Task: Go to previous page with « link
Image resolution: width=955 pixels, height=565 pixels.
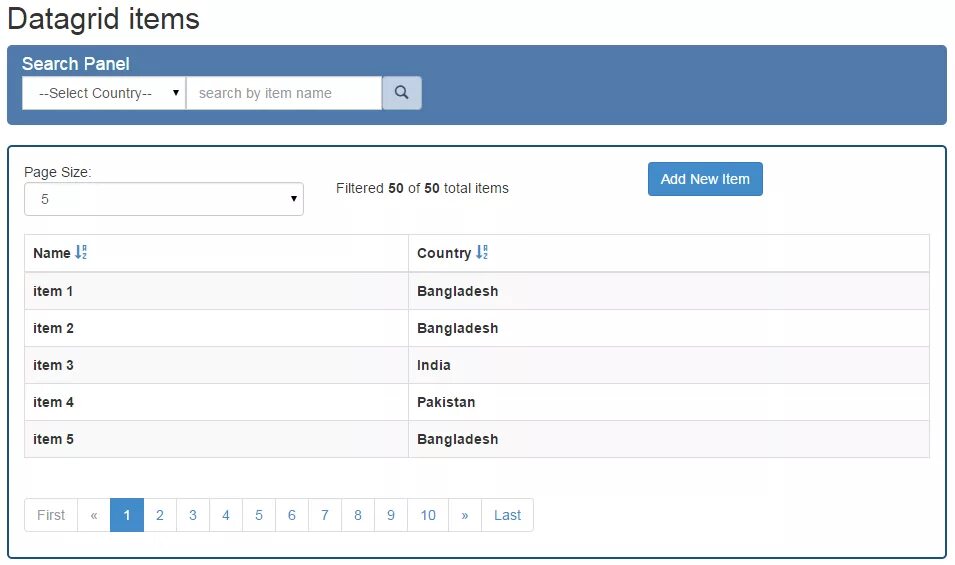Action: 94,515
